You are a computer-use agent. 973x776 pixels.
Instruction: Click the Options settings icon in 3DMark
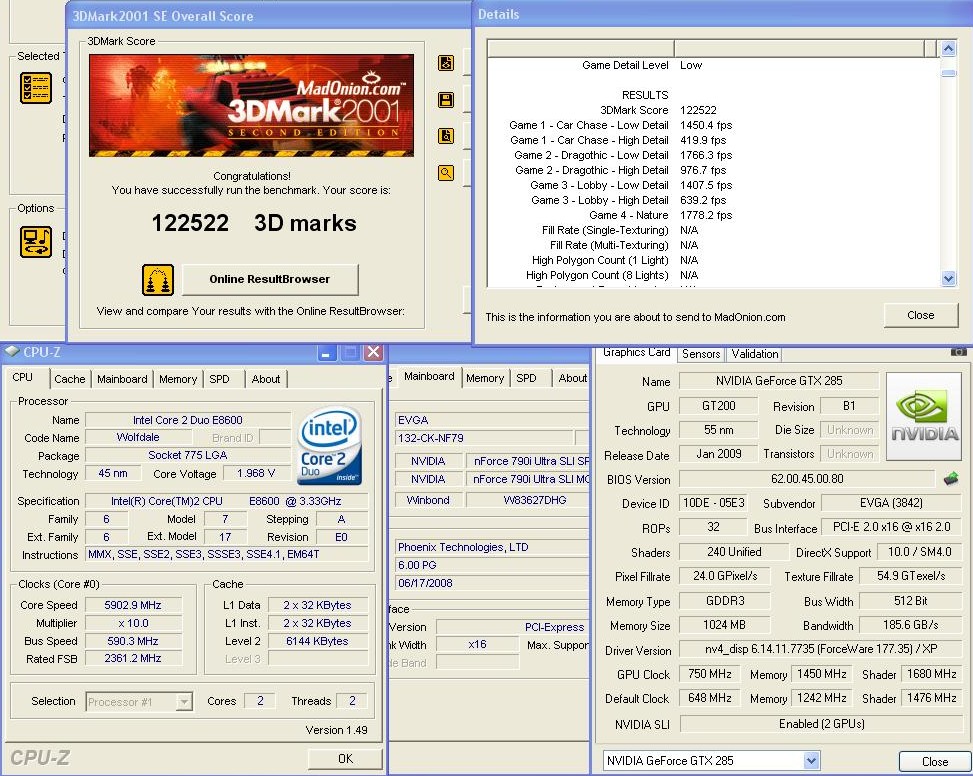pos(35,241)
